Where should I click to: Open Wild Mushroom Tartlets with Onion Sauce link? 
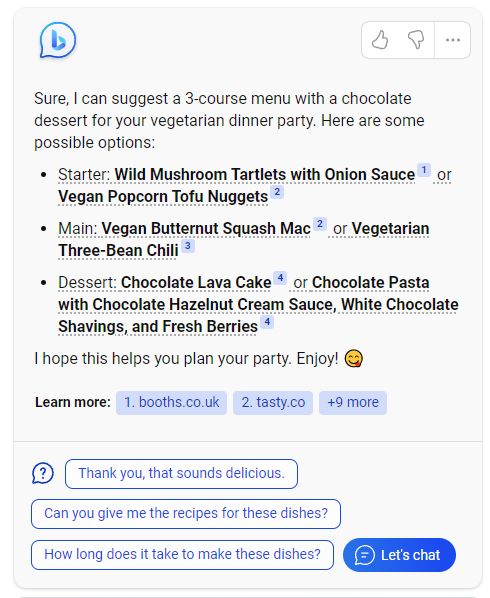coord(265,175)
